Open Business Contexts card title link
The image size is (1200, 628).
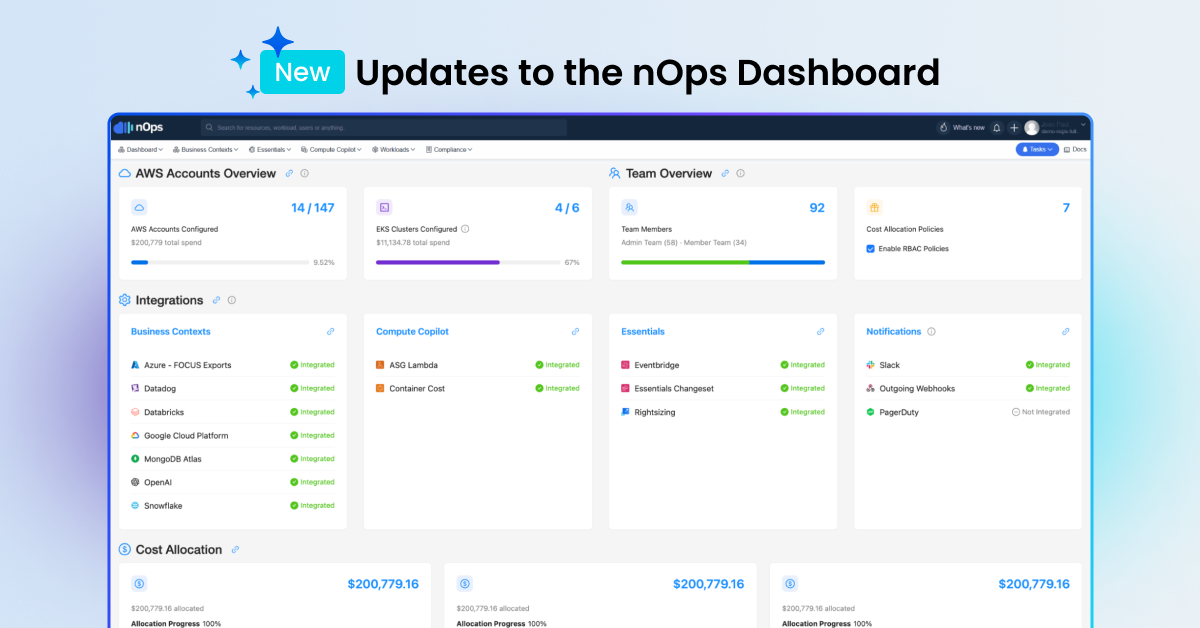[171, 331]
